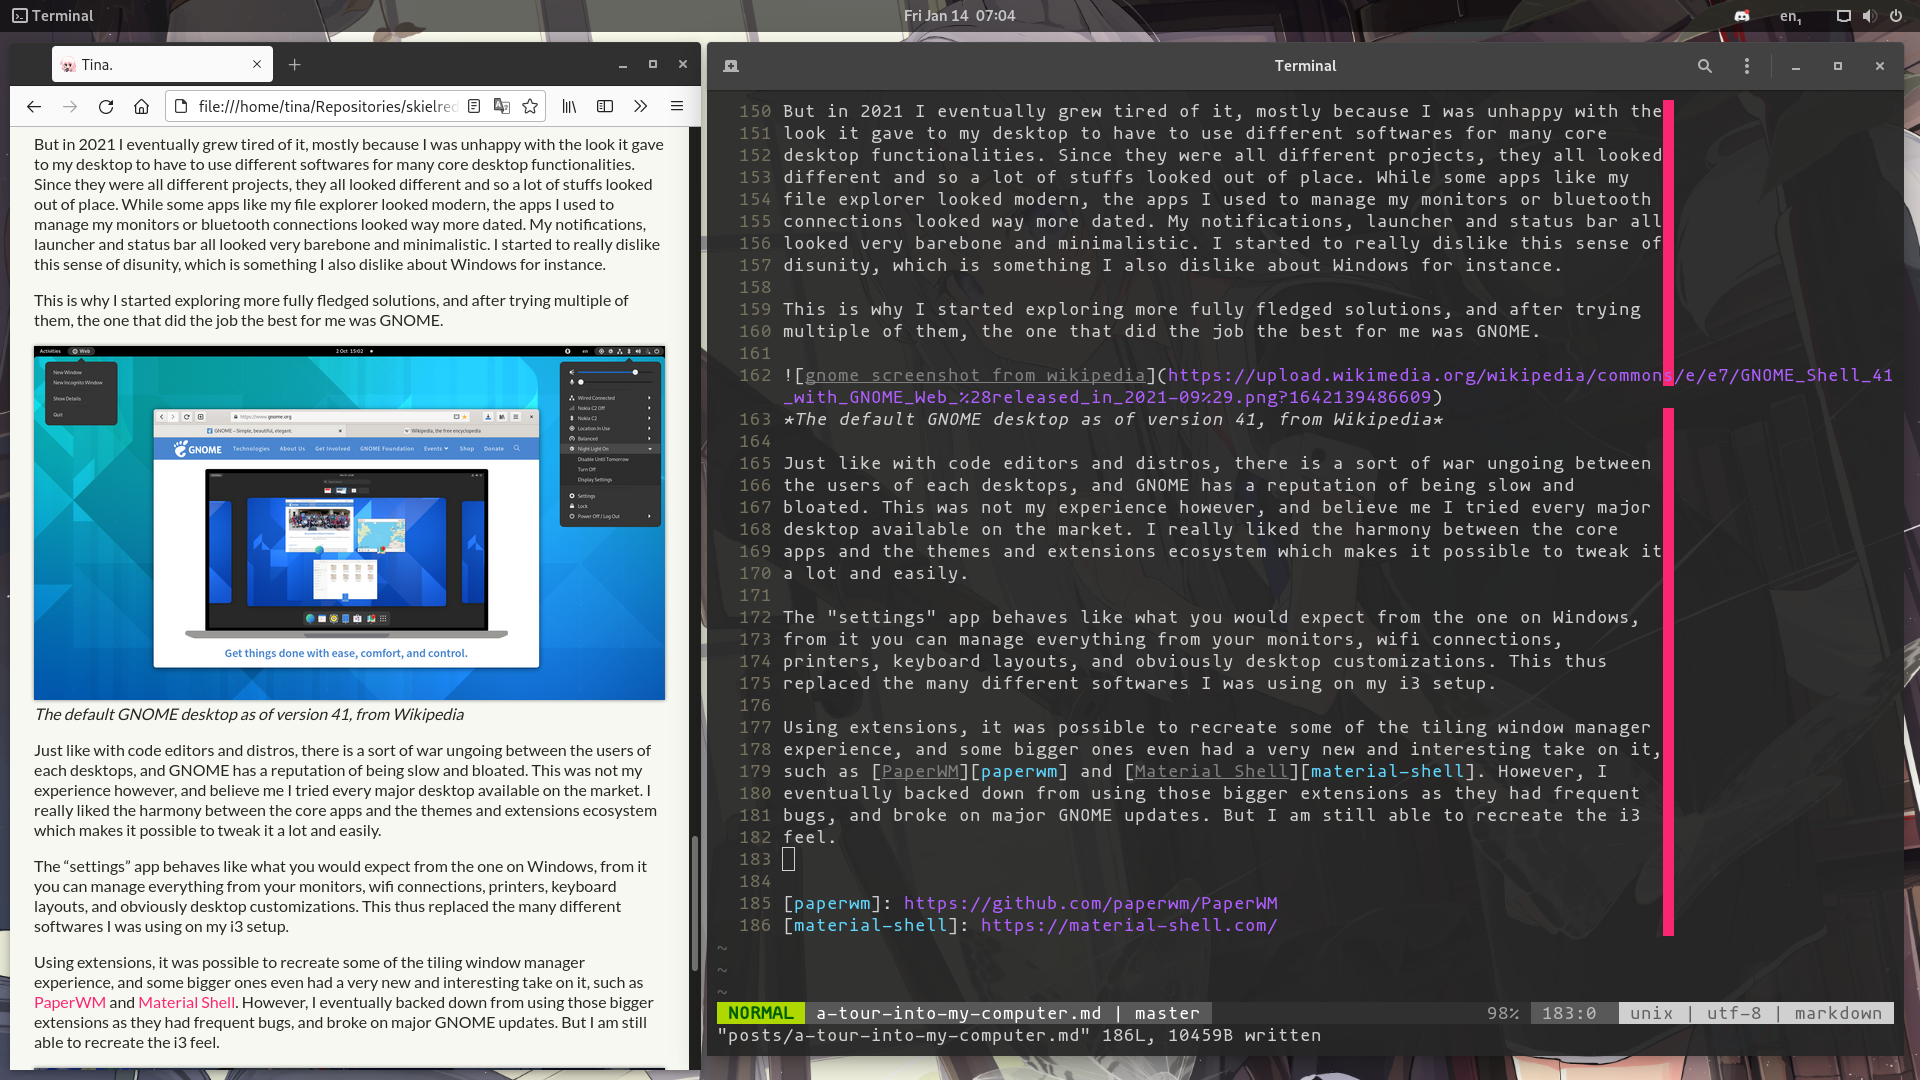Open the en keyboard layout indicator
This screenshot has height=1080, width=1920.
coord(1791,16)
